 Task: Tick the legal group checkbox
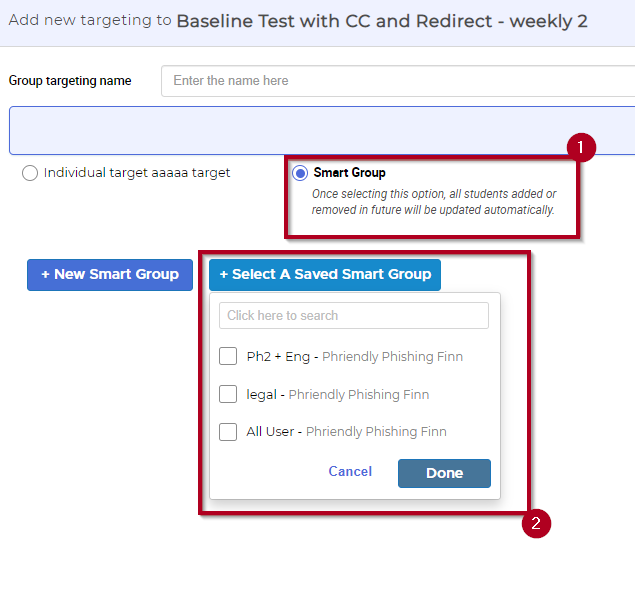tap(228, 394)
